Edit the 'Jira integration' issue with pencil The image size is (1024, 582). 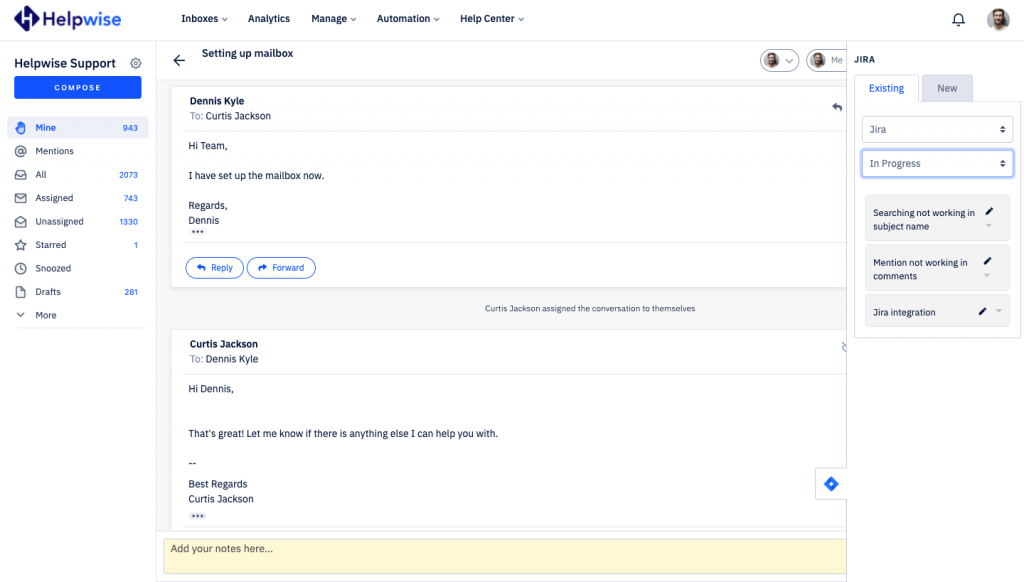tap(982, 312)
